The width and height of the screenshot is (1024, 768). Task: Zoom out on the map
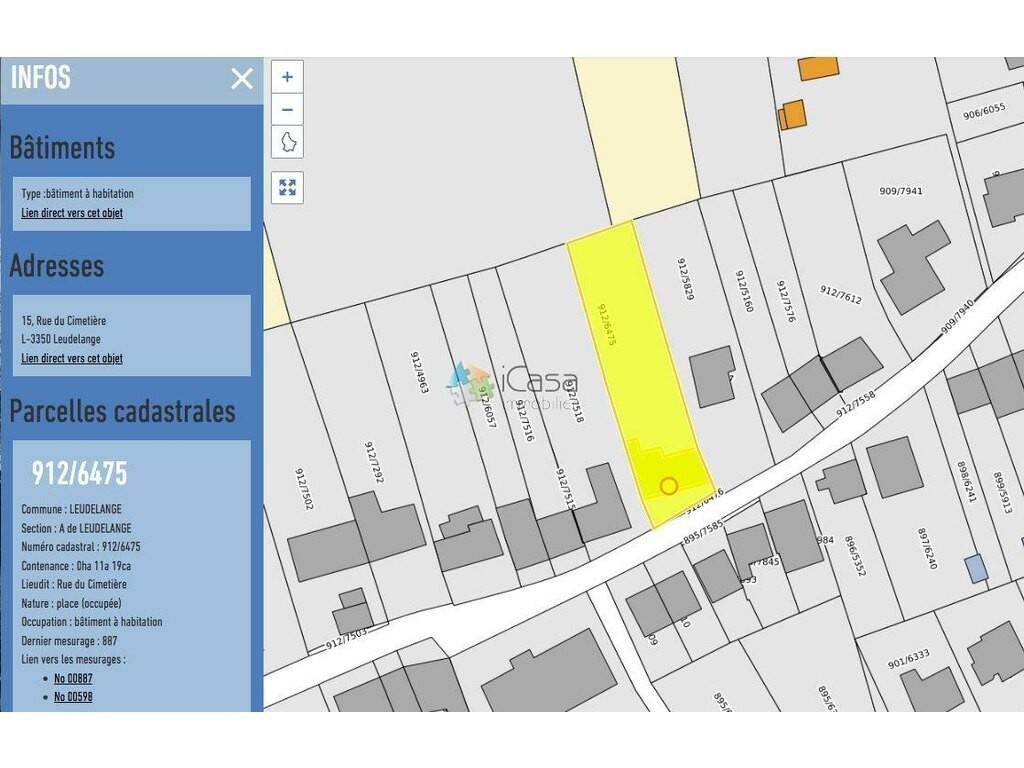tap(288, 109)
